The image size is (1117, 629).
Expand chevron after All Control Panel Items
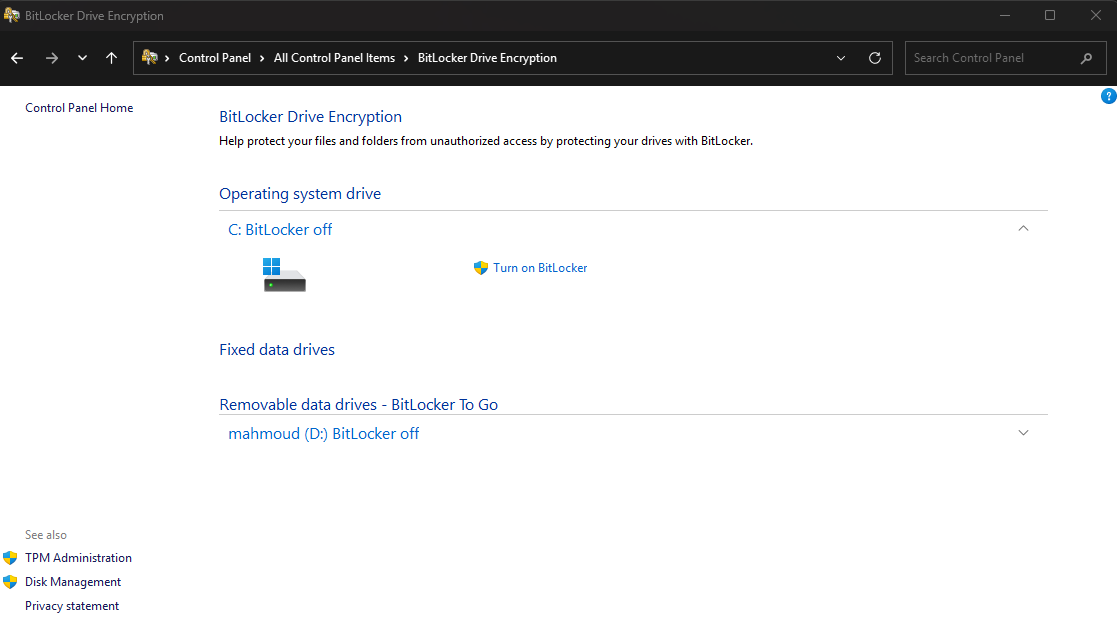(x=406, y=58)
